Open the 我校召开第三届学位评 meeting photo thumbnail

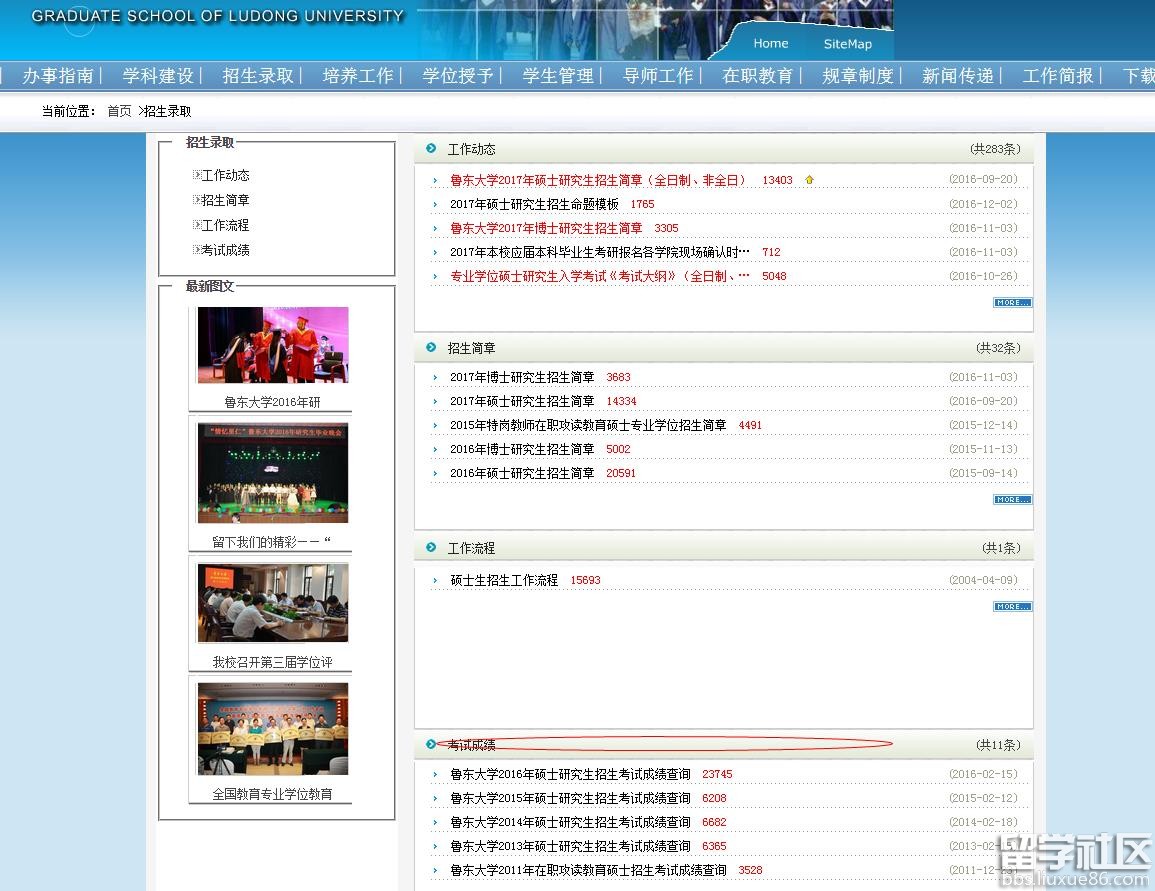point(273,602)
